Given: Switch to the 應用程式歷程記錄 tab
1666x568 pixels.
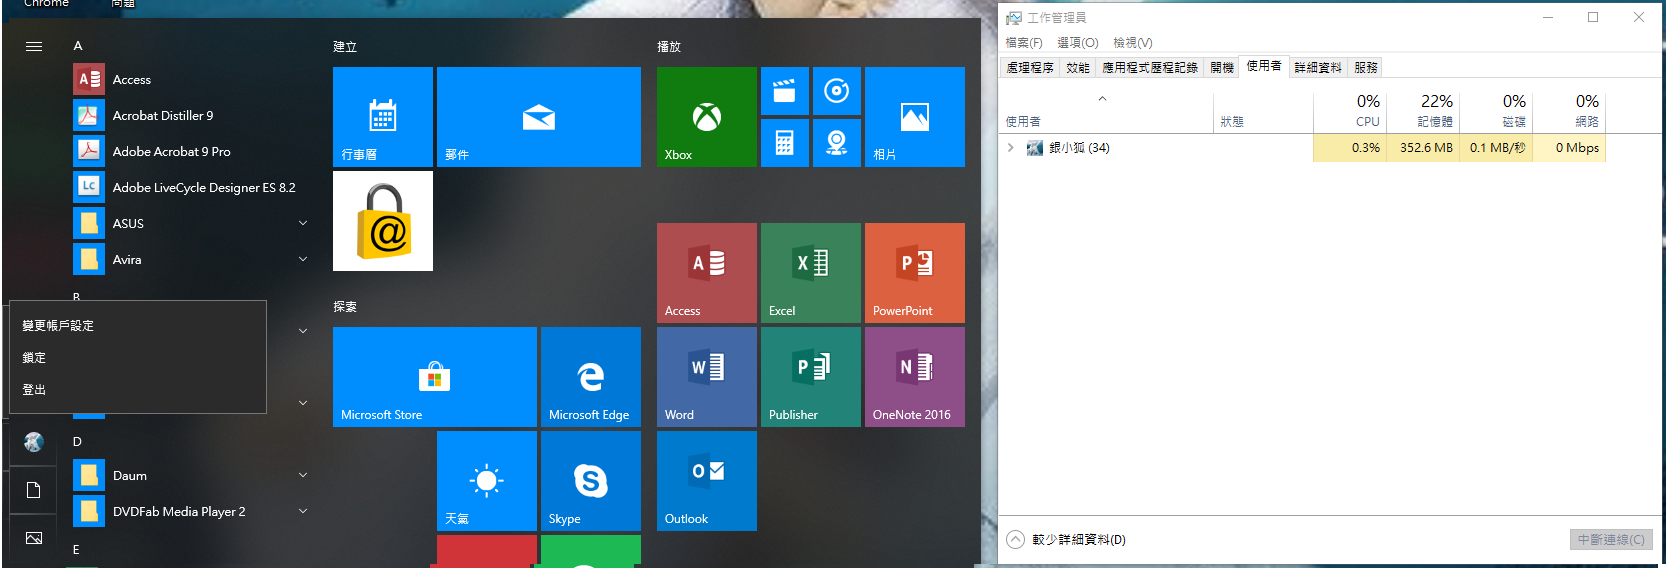Looking at the screenshot, I should (x=1150, y=67).
